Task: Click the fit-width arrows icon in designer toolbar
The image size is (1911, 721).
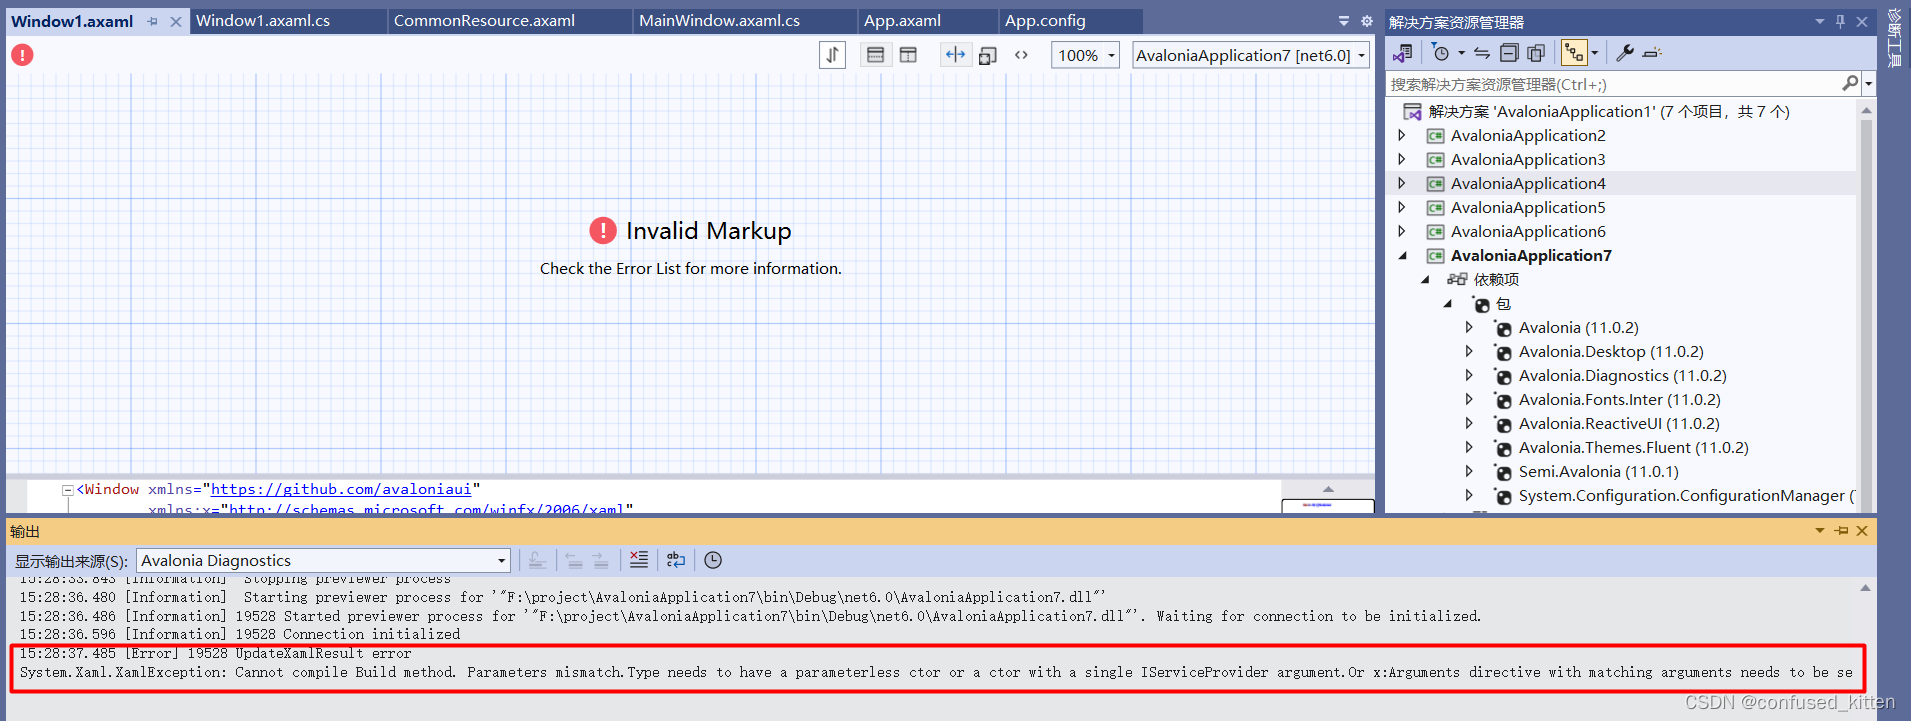Action: pyautogui.click(x=955, y=55)
